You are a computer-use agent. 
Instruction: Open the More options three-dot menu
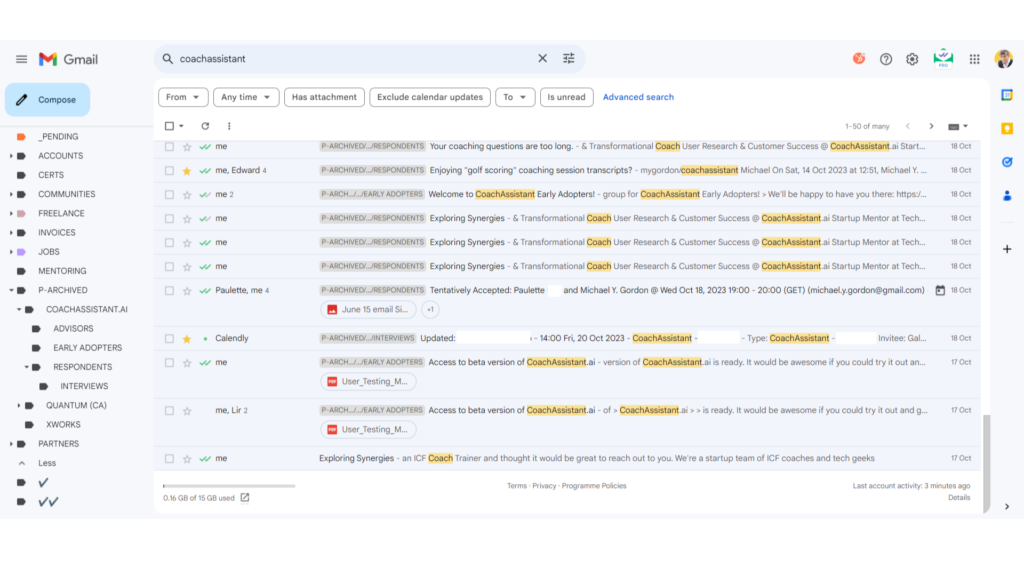pyautogui.click(x=229, y=126)
